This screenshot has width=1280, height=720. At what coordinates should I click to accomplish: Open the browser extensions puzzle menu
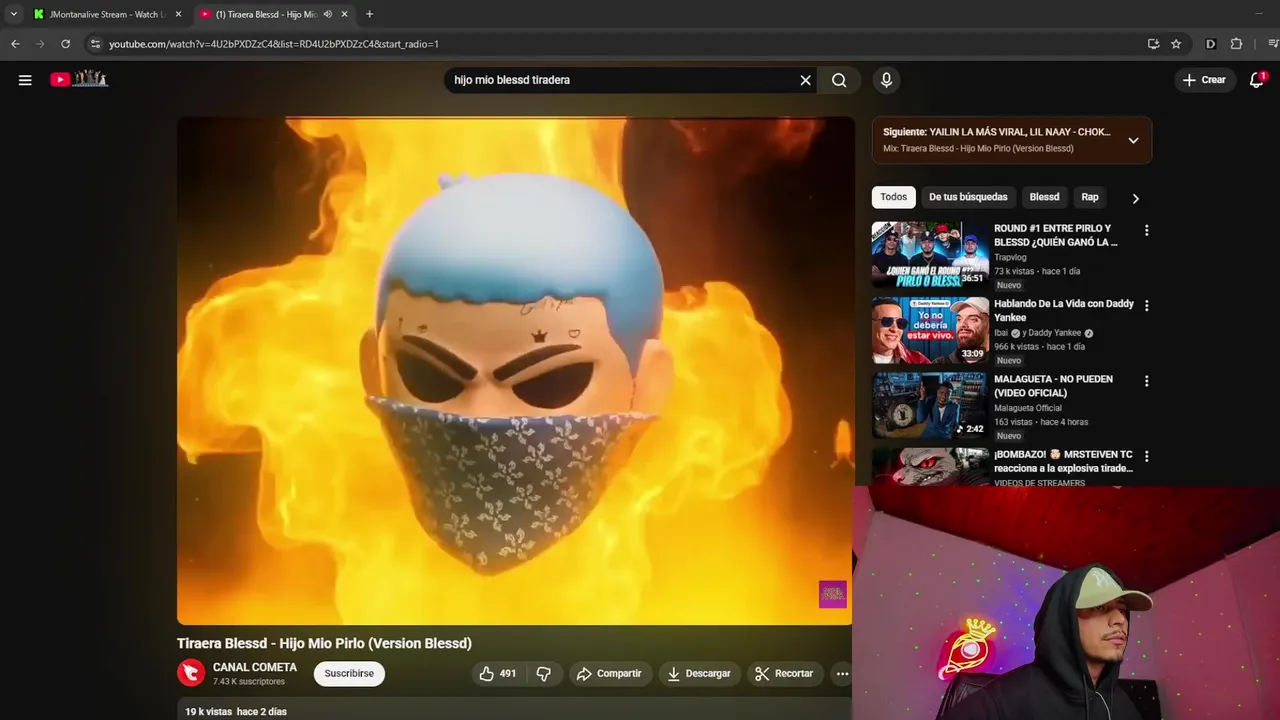pos(1236,44)
